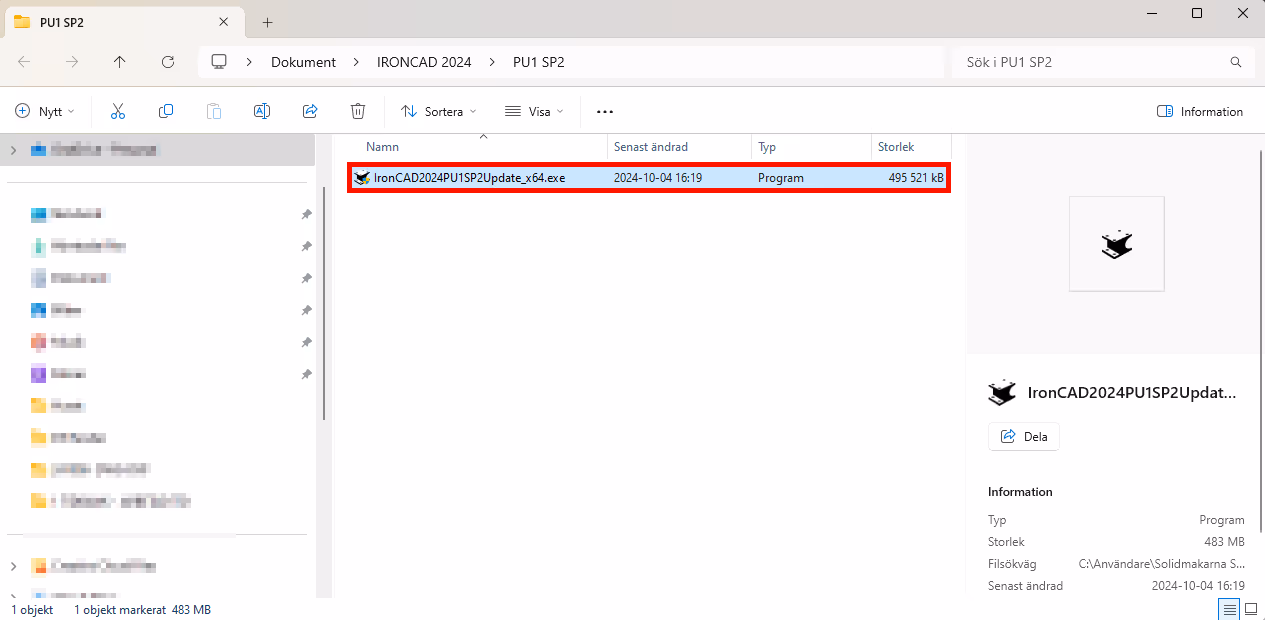Open the three-dots more options menu
Screen dimensions: 1265x620
coord(604,112)
